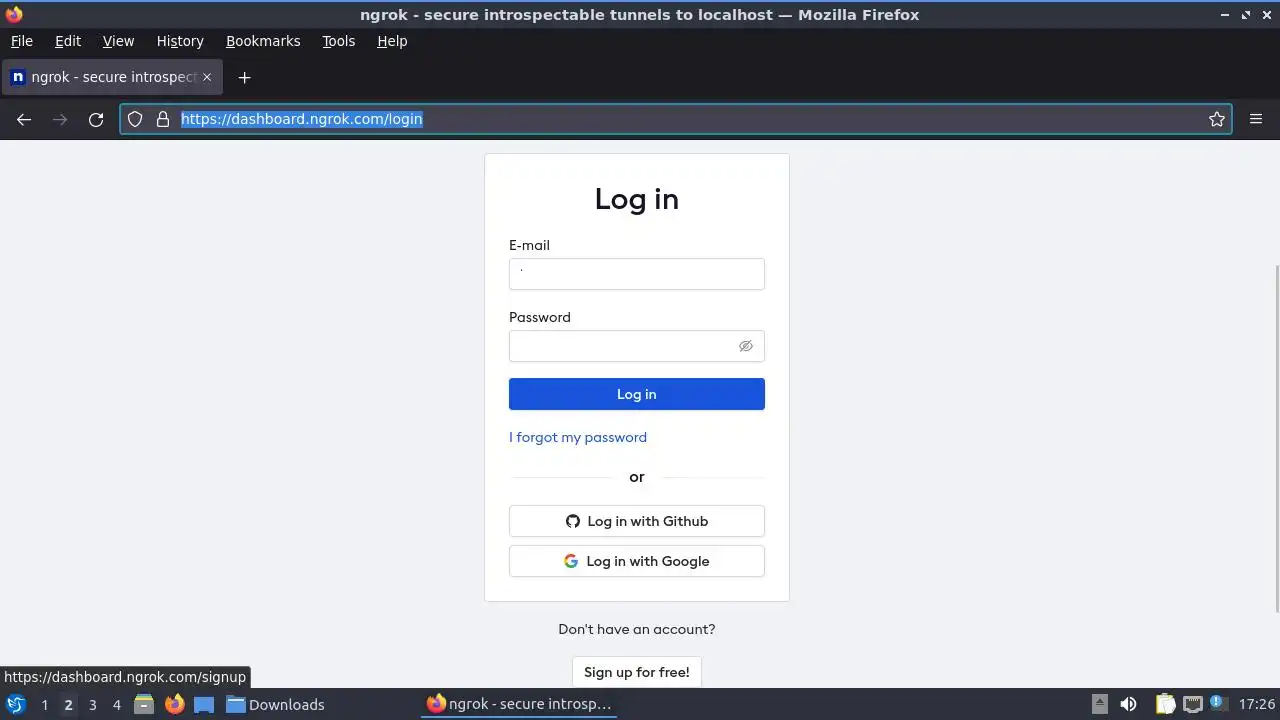Click the URL address bar
This screenshot has width=1280, height=720.
(x=676, y=119)
